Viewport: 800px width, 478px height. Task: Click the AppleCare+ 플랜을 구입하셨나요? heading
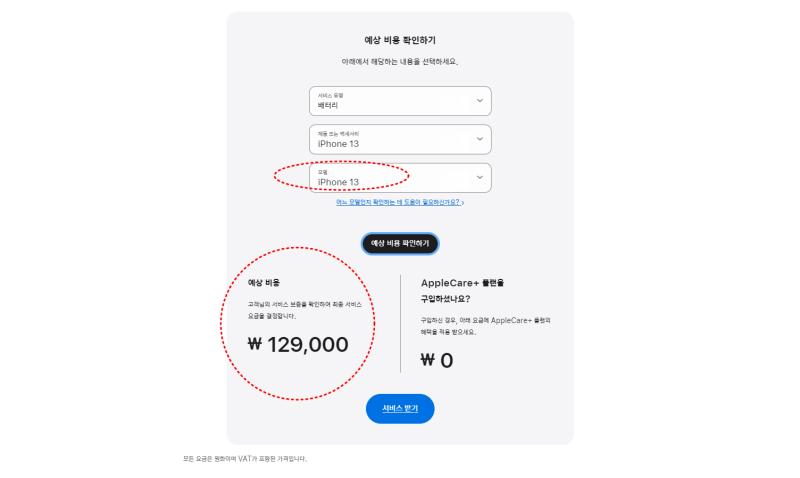[x=462, y=291]
